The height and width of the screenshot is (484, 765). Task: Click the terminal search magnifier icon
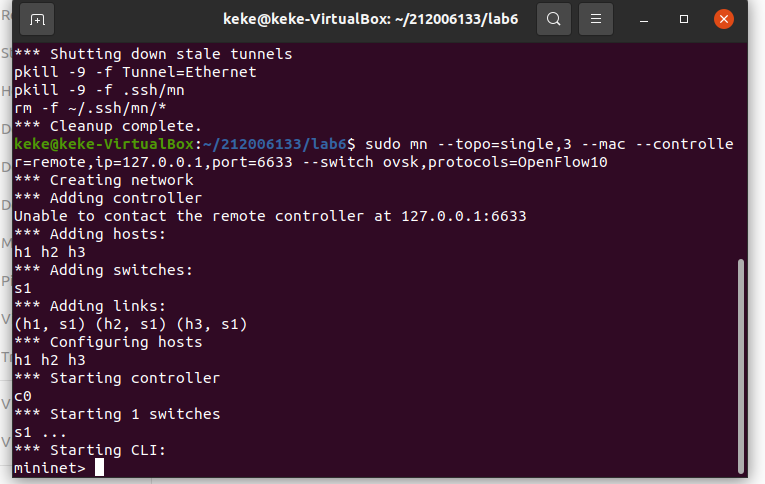[x=554, y=19]
